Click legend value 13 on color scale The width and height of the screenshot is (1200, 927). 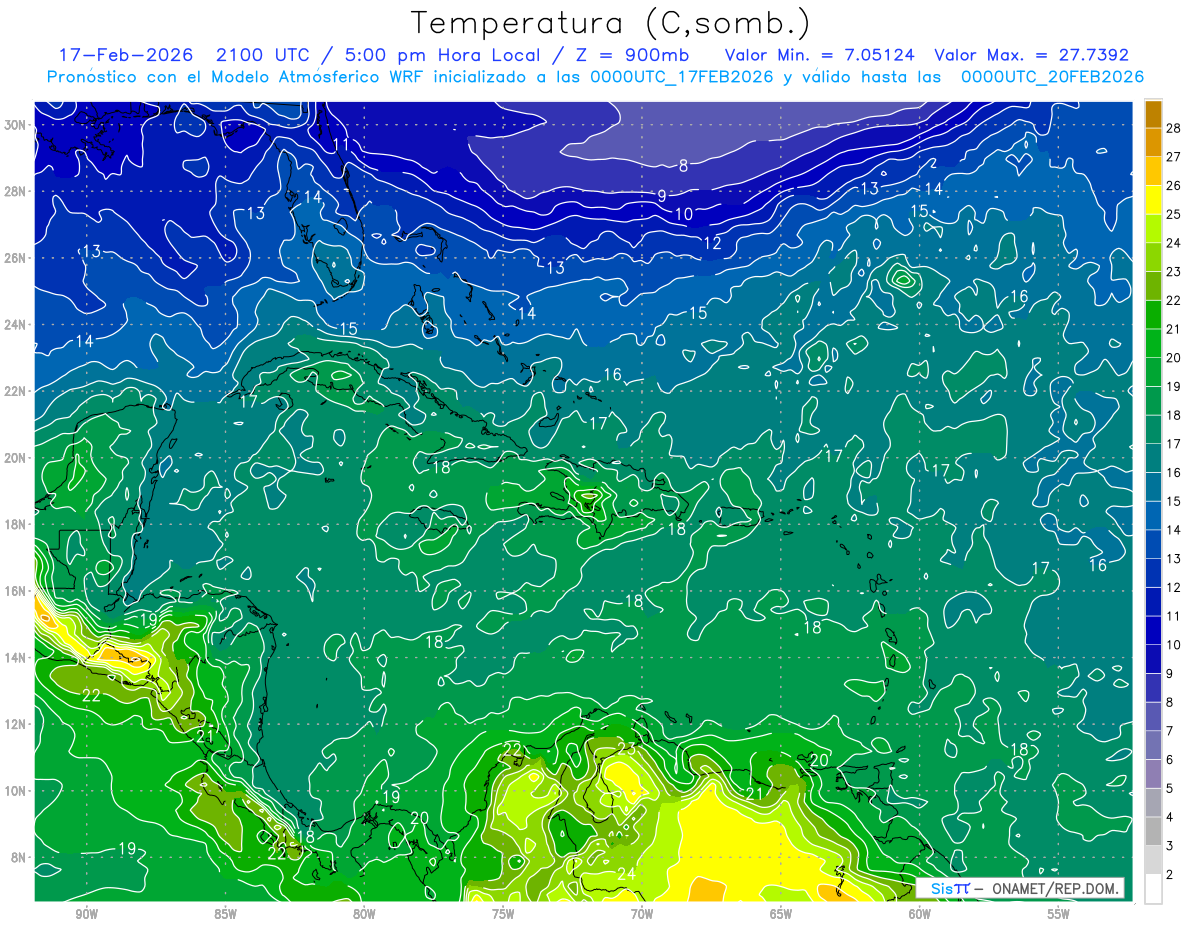tap(1173, 558)
